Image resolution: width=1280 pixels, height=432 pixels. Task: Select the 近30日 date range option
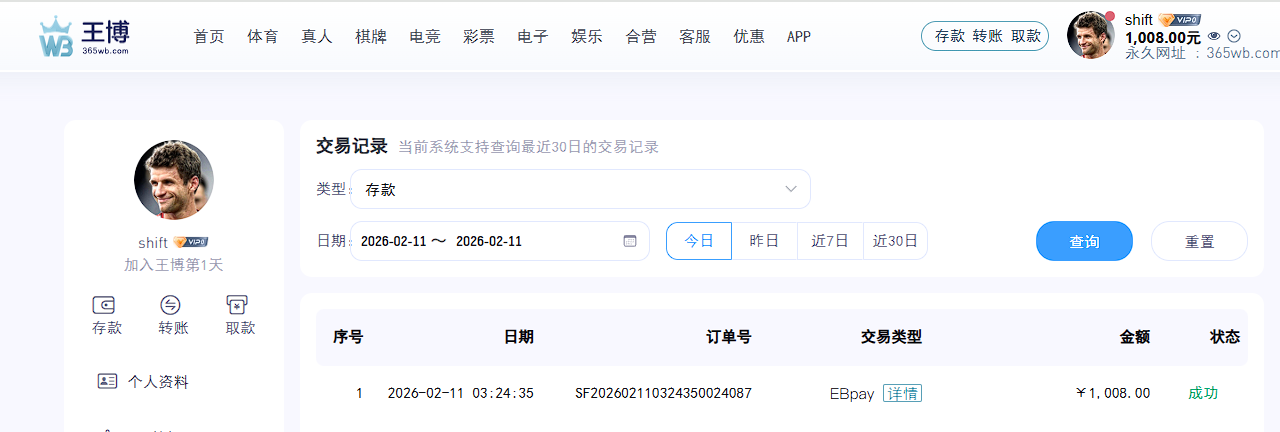(x=895, y=241)
